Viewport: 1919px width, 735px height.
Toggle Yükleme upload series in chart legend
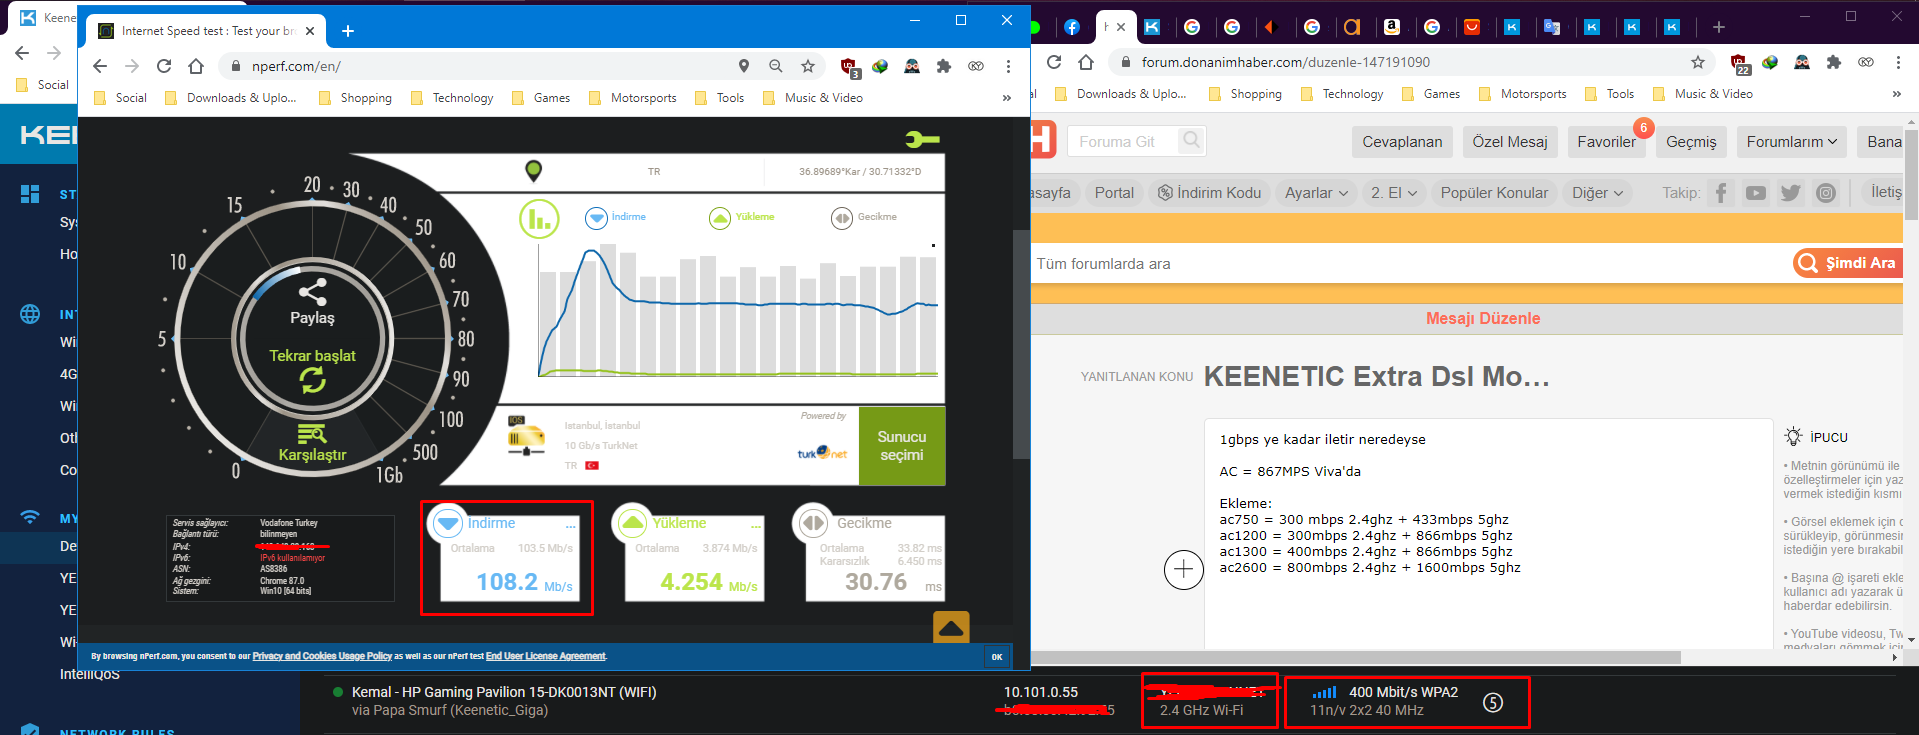tap(742, 217)
